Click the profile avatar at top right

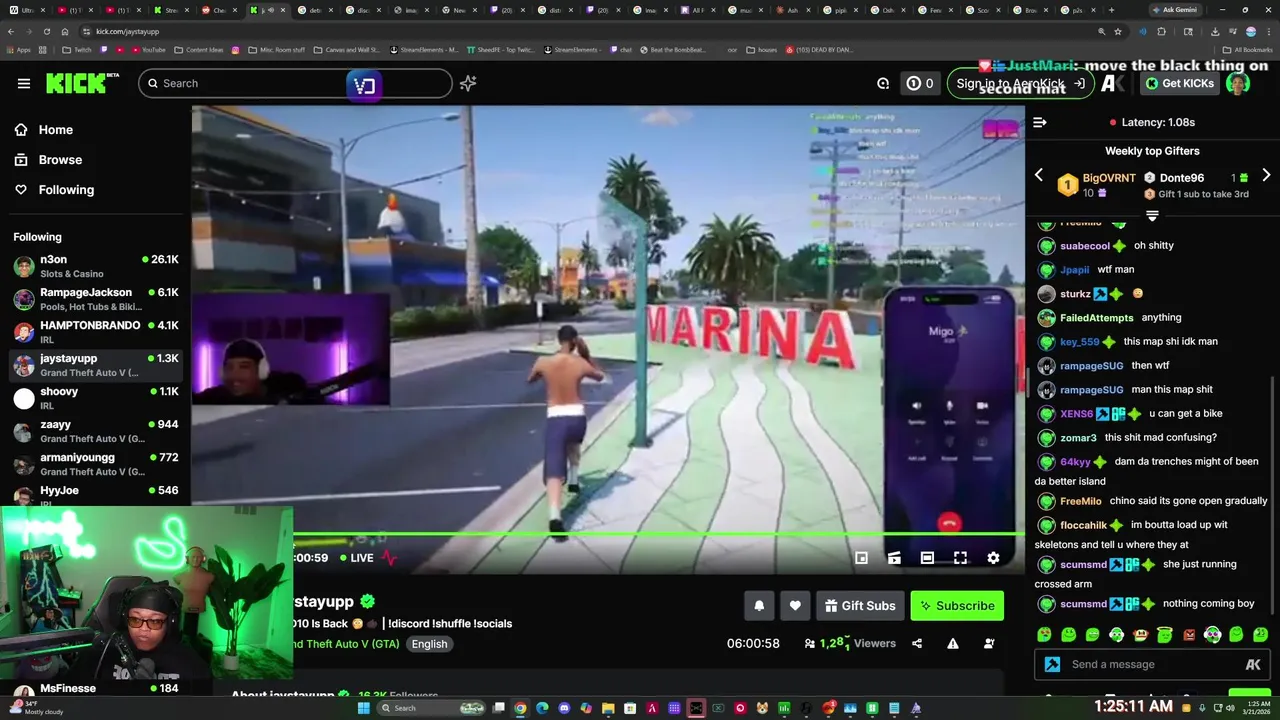1238,83
